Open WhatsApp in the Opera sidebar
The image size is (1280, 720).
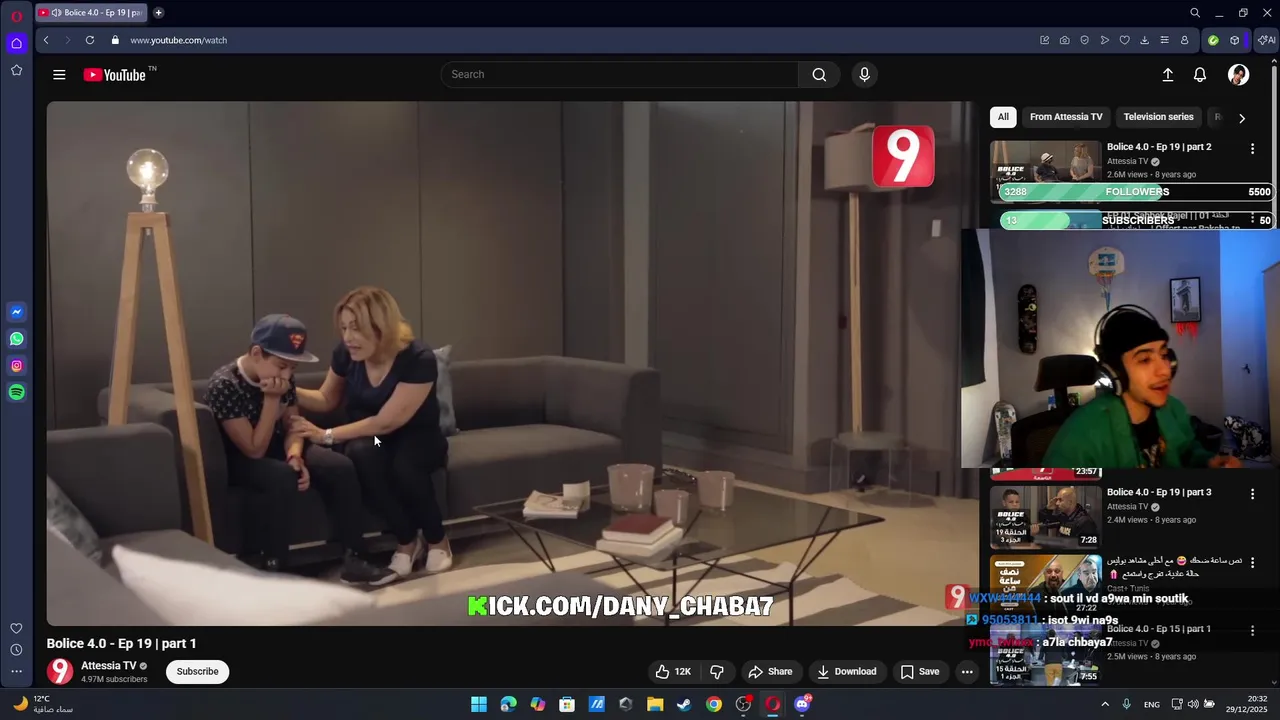(x=16, y=339)
